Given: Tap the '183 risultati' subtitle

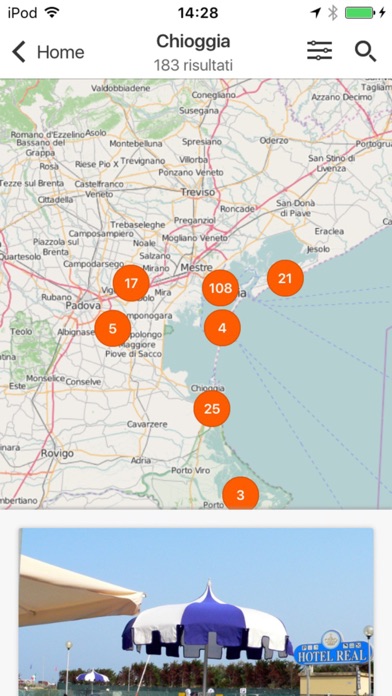Looking at the screenshot, I should tap(193, 65).
